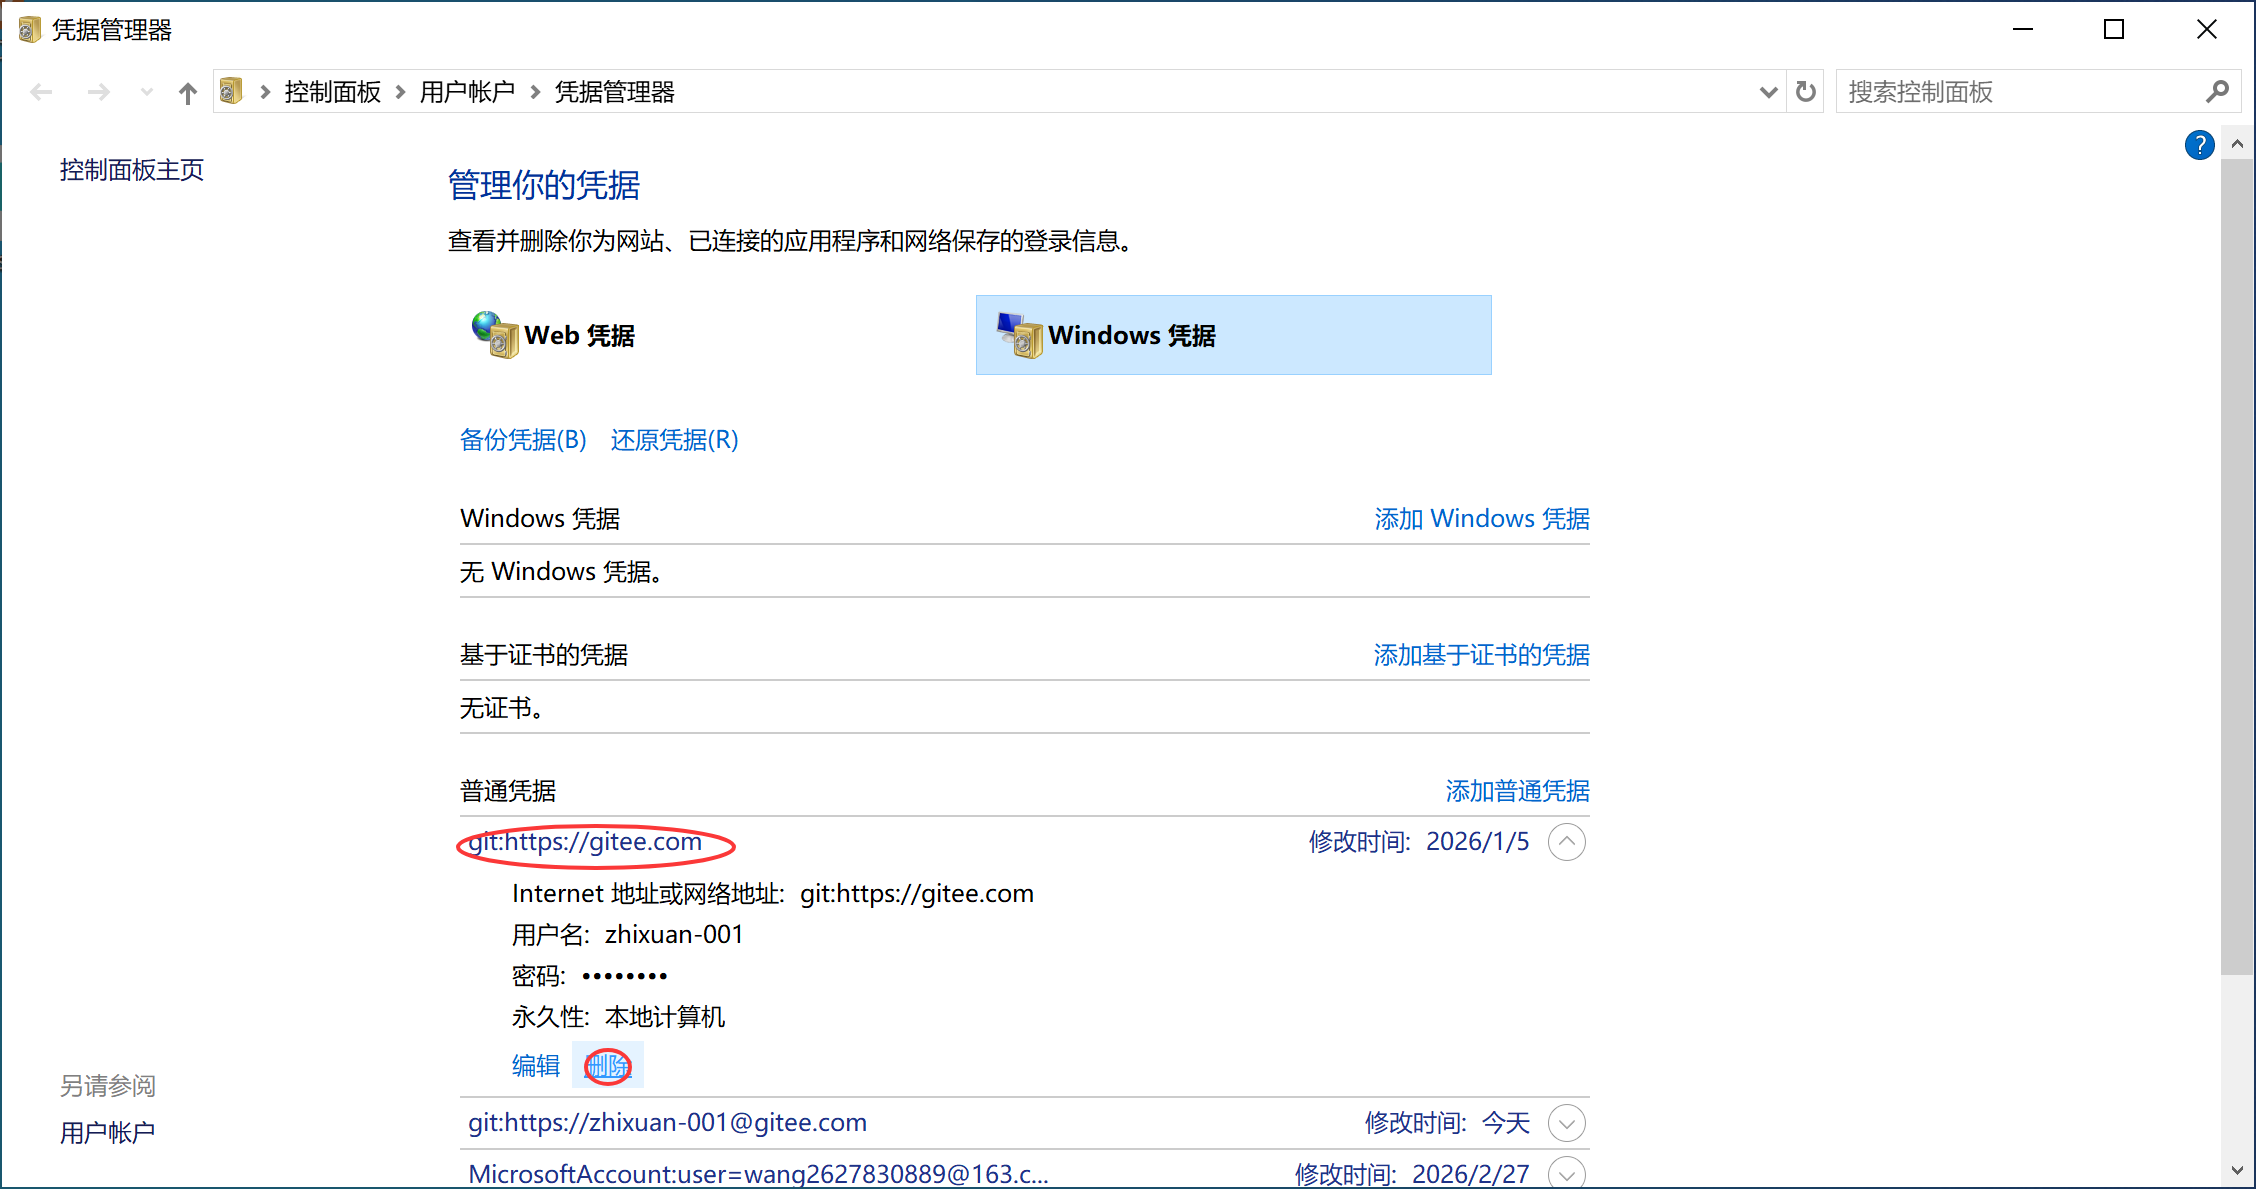Expand the zhixuan-001@gitee.com credential
The width and height of the screenshot is (2256, 1189).
1566,1123
